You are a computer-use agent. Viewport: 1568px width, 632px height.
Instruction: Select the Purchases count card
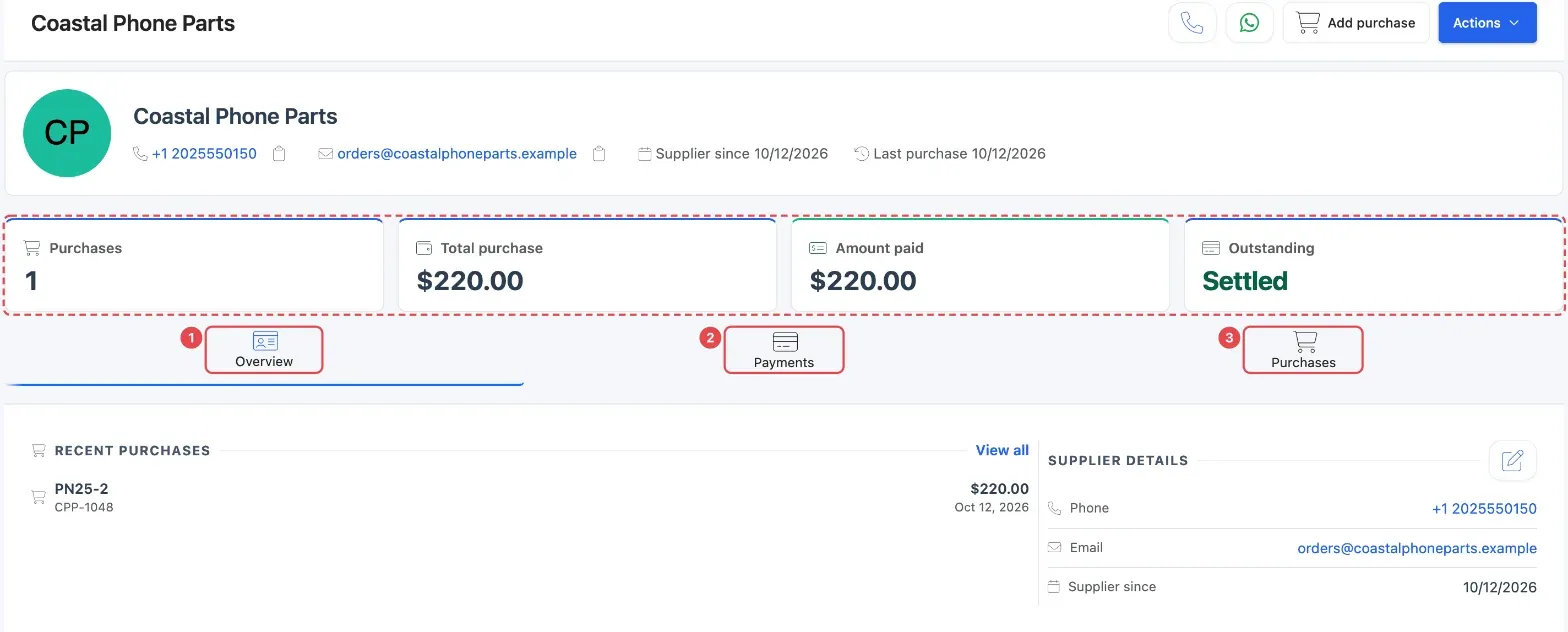pyautogui.click(x=194, y=265)
